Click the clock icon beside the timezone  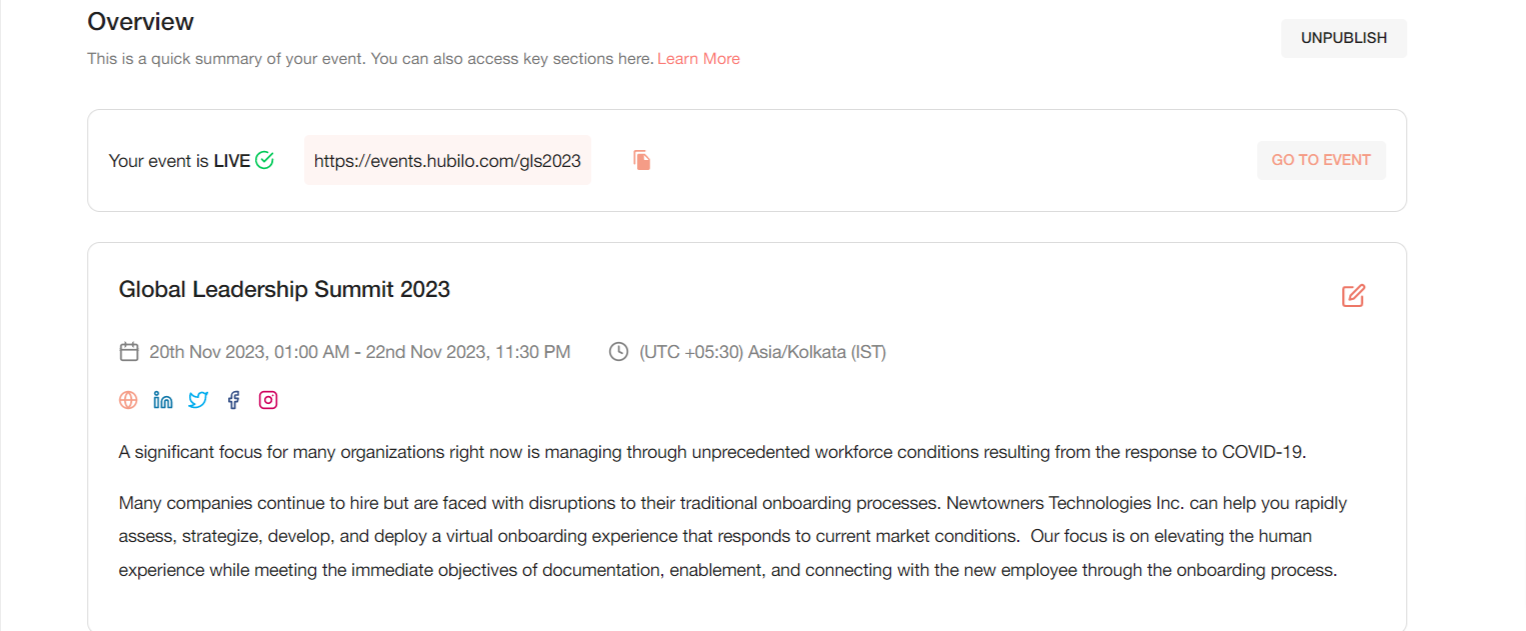tap(619, 352)
